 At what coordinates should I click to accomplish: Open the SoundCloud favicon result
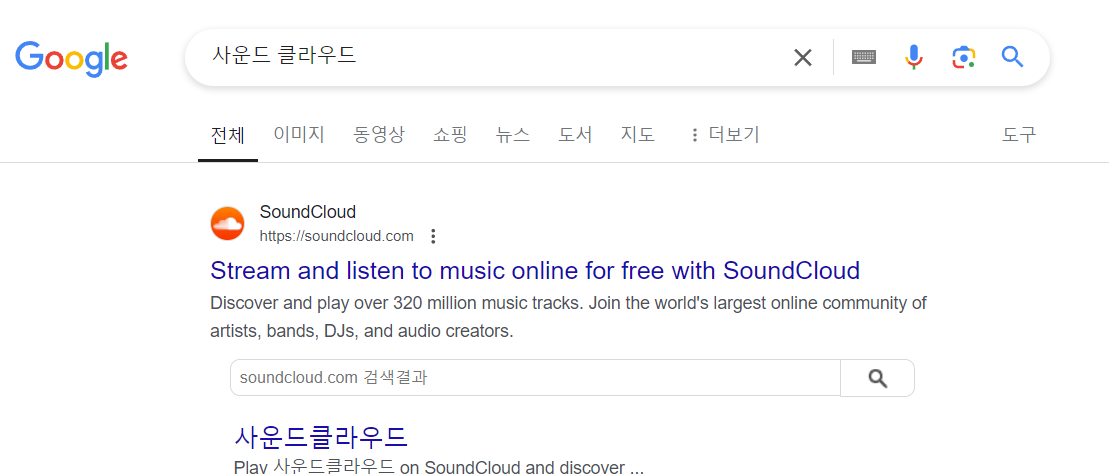point(228,224)
